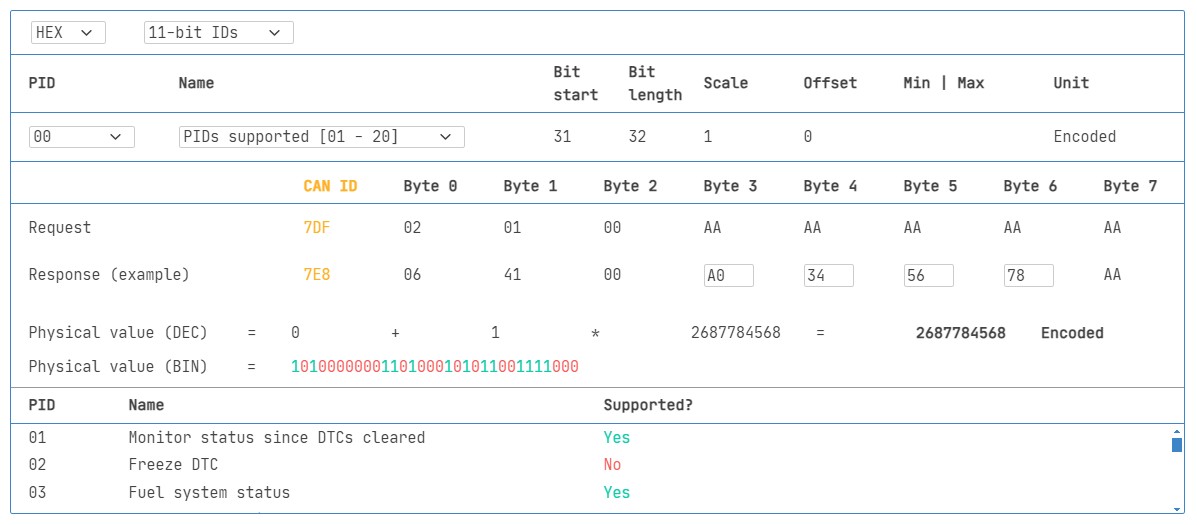Click PID 01 in supported list

37,438
